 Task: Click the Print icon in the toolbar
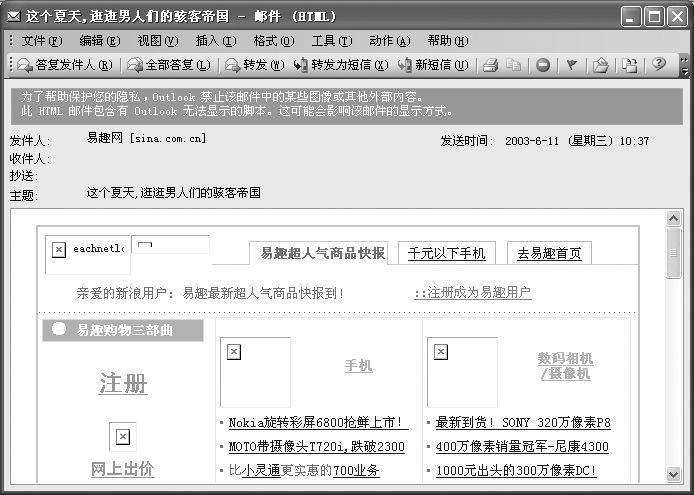coord(491,65)
